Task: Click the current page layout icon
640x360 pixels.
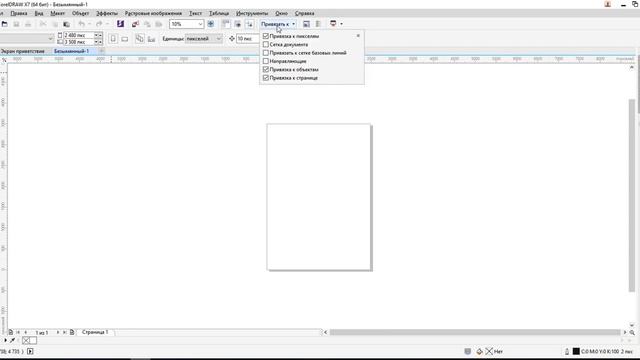Action: 151,39
